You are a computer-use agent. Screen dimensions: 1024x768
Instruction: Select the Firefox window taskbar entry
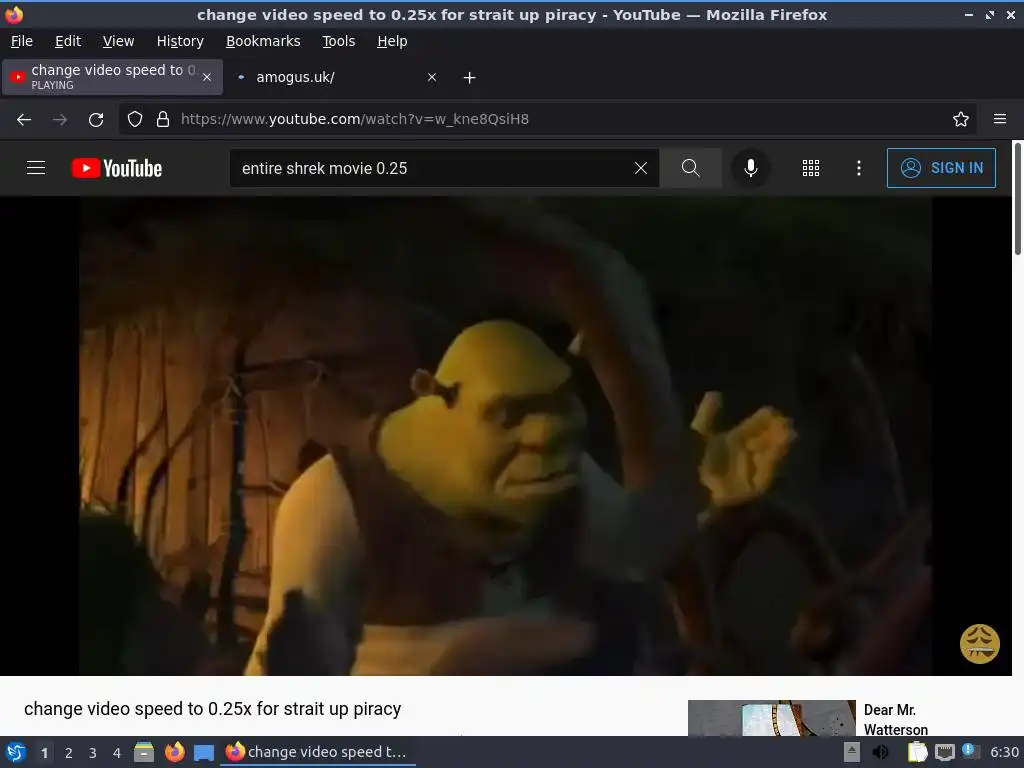(319, 752)
